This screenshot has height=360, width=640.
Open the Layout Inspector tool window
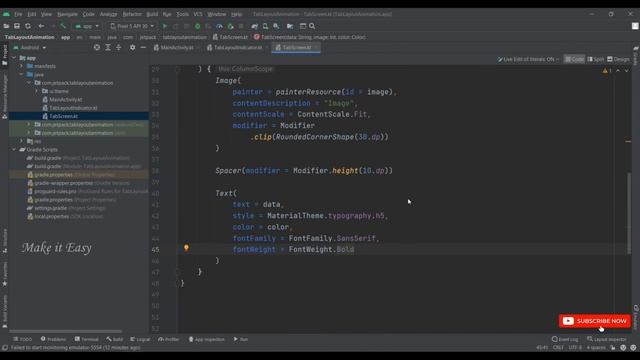click(x=607, y=339)
